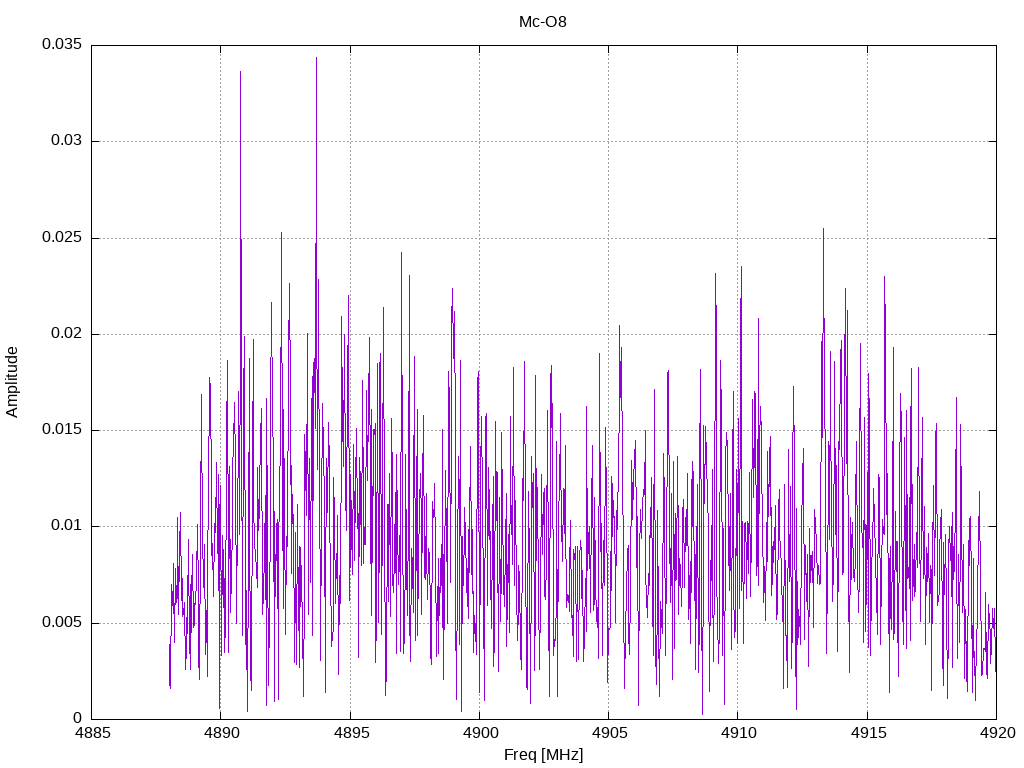Click y-axis tick label 0.02

tap(67, 333)
